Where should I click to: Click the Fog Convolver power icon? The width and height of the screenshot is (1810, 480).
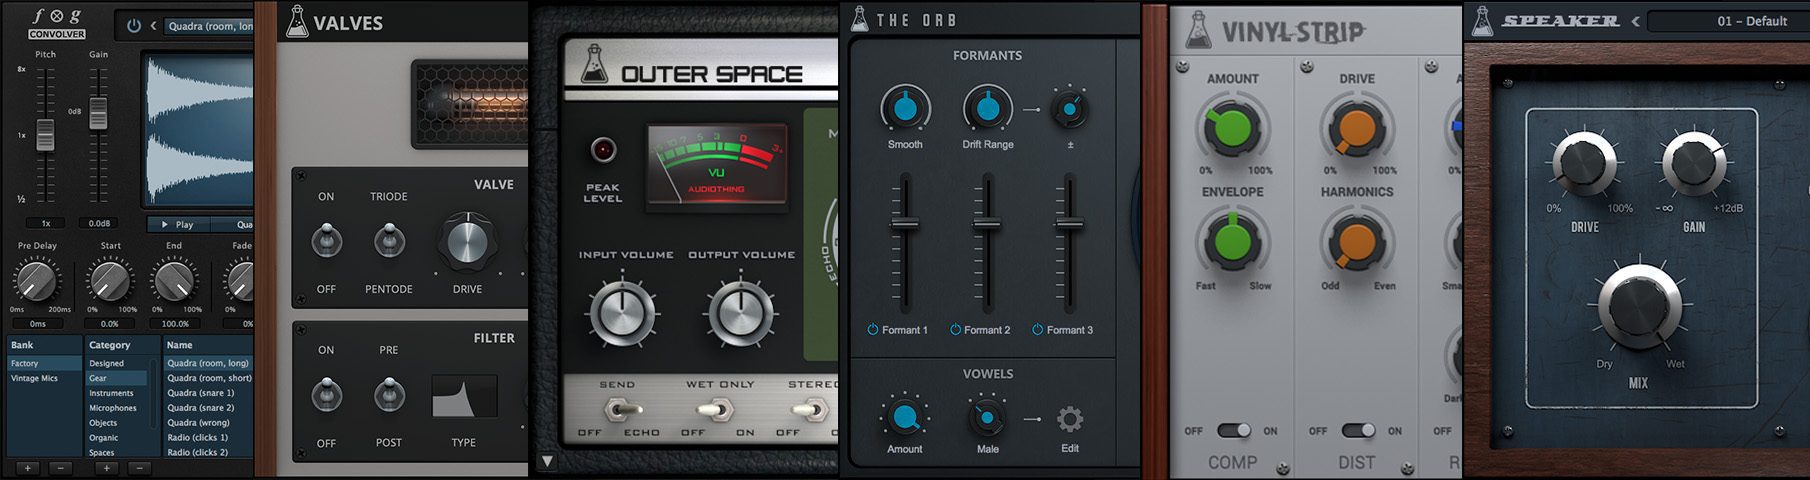point(134,26)
